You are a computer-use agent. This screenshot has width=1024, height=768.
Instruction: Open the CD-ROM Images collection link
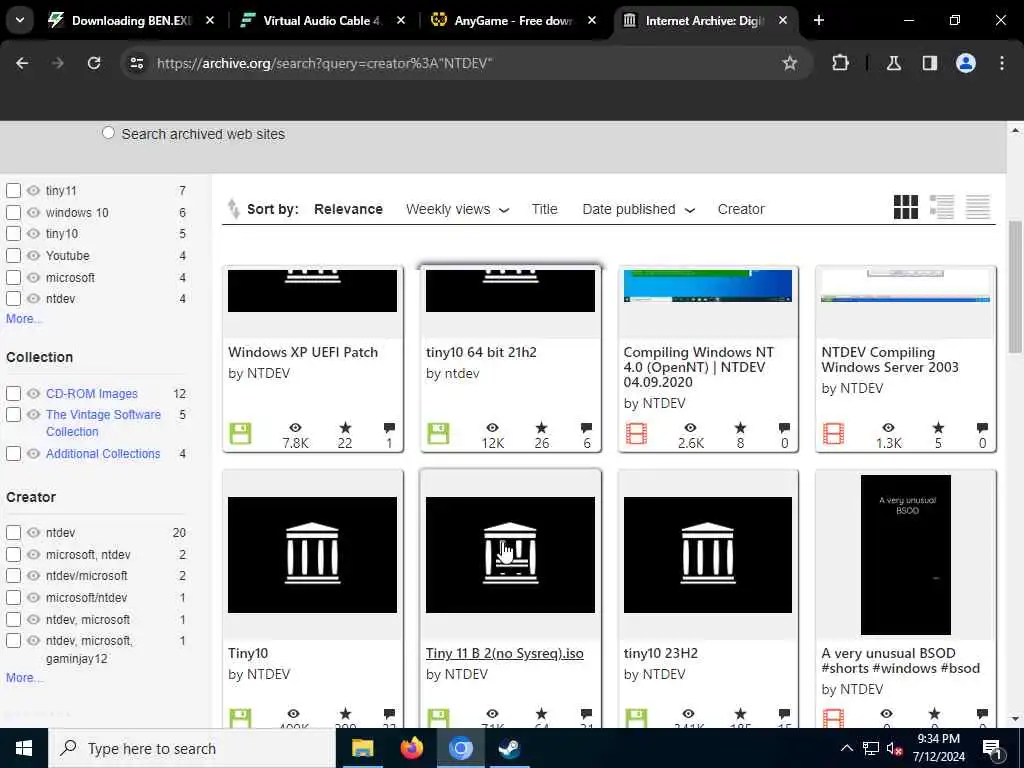[x=91, y=394]
